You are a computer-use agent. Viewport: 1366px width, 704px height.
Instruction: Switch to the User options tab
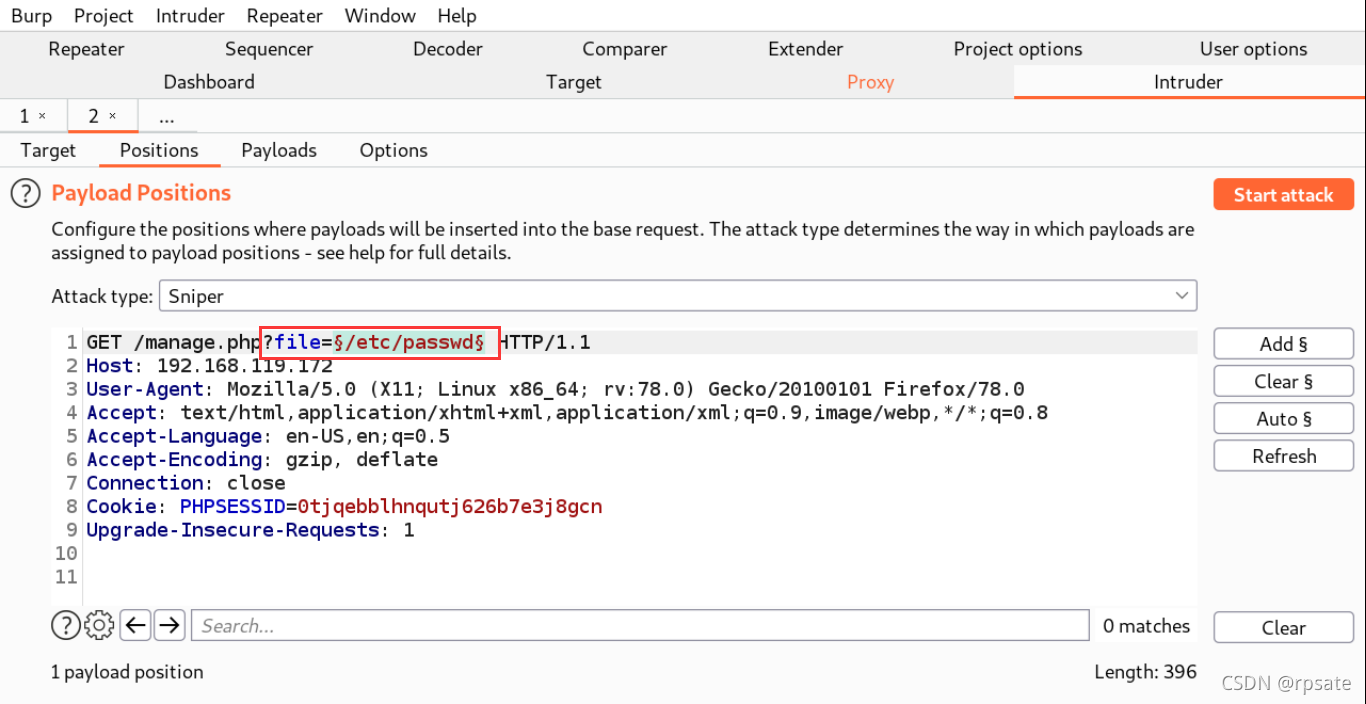click(1254, 49)
